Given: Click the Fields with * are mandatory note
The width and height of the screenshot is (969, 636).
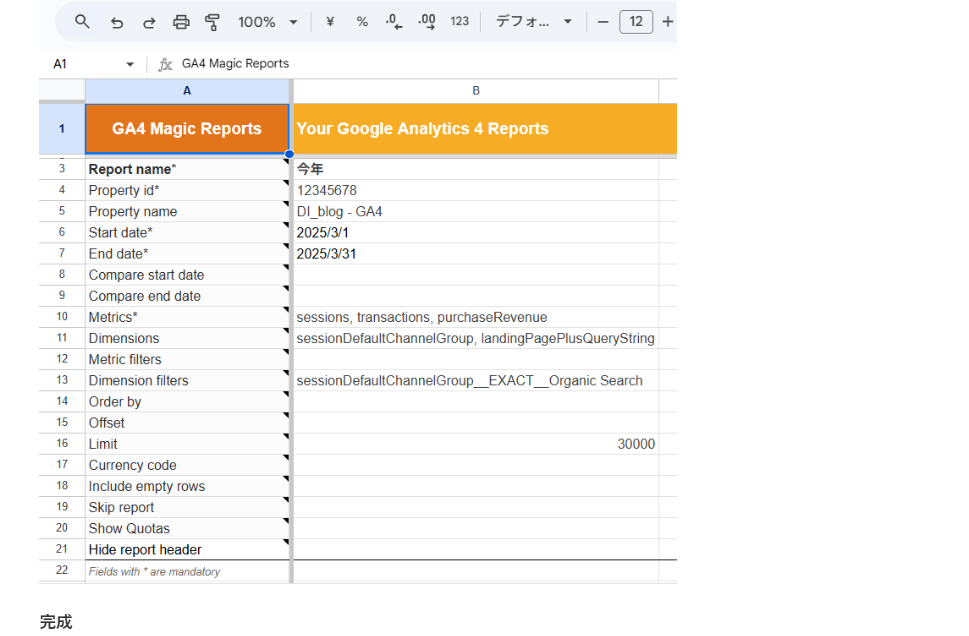Looking at the screenshot, I should click(x=187, y=571).
